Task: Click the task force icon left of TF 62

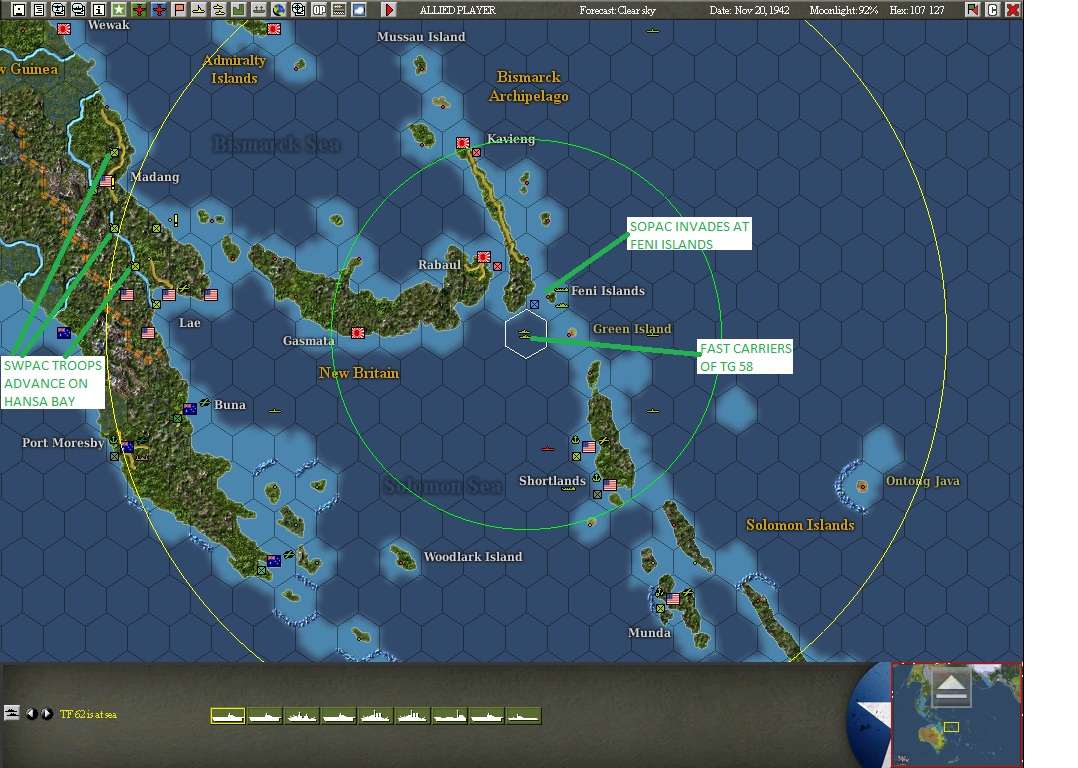Action: click(12, 713)
